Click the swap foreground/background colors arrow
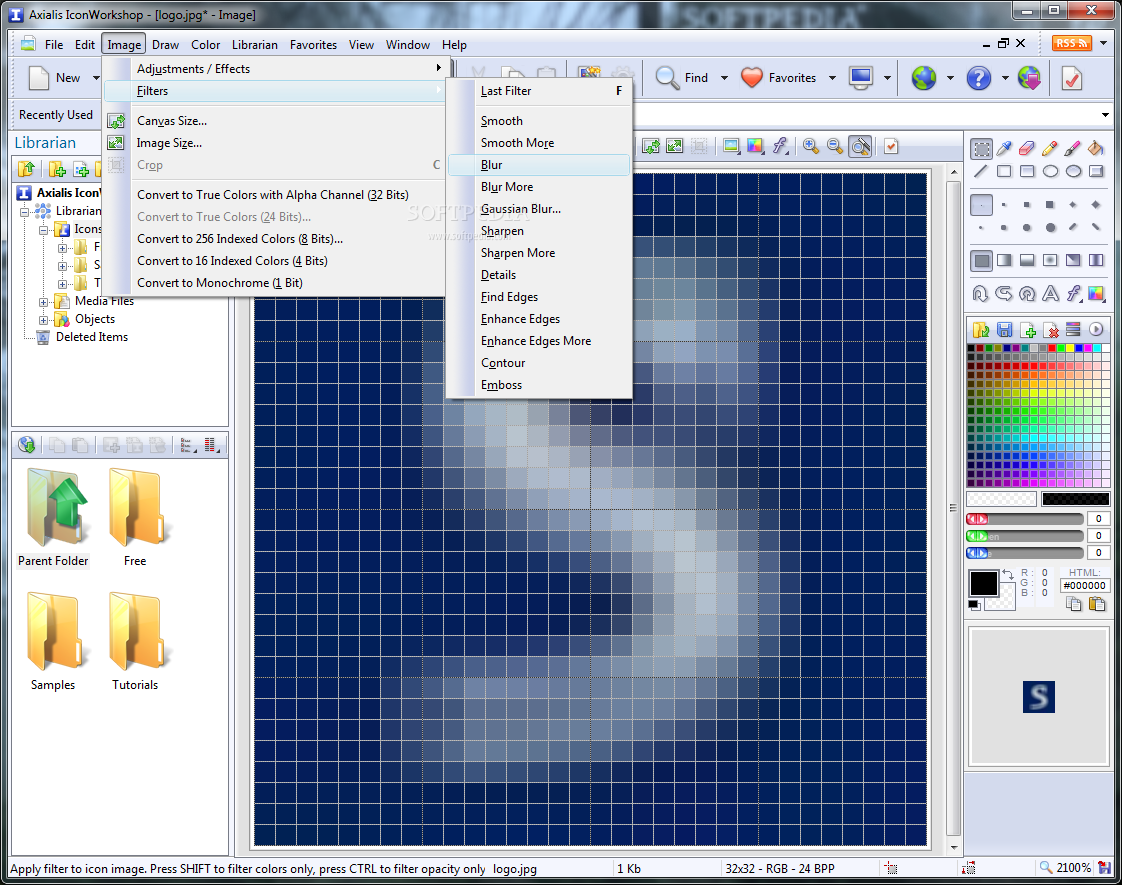This screenshot has width=1122, height=885. click(x=1008, y=574)
